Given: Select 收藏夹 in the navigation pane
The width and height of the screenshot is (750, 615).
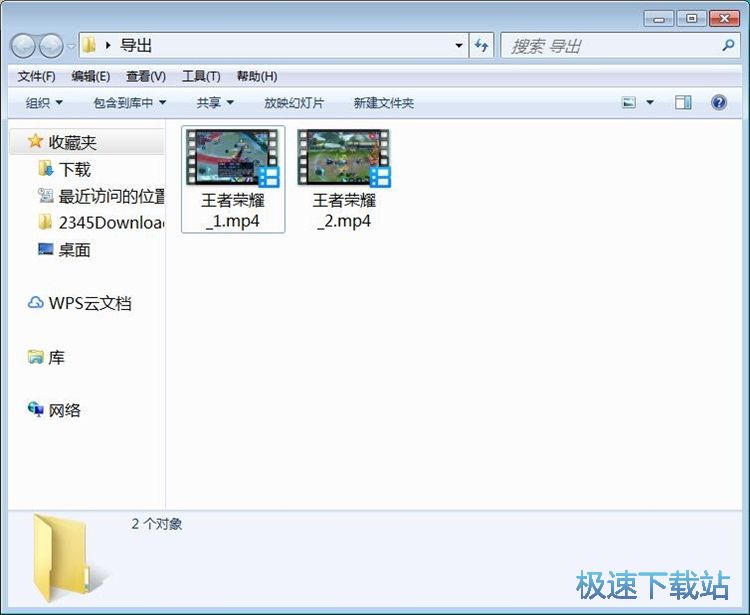Looking at the screenshot, I should pos(87,142).
